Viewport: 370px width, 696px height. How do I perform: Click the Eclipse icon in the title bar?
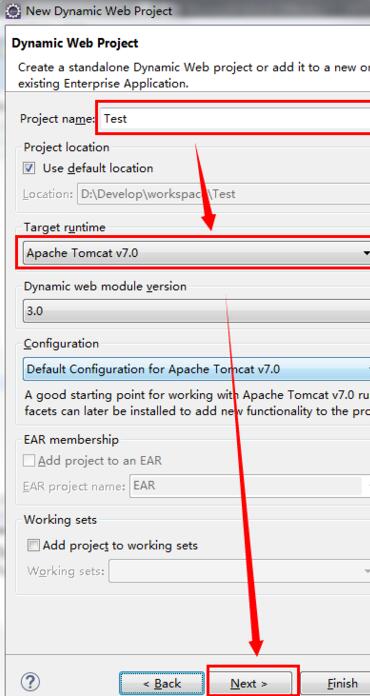pyautogui.click(x=12, y=11)
